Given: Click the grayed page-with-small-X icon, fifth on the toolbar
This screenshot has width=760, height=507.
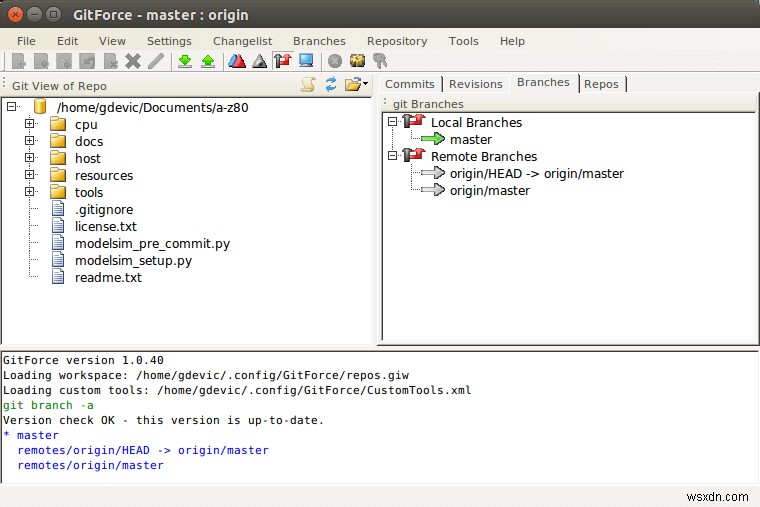Looking at the screenshot, I should (x=111, y=61).
